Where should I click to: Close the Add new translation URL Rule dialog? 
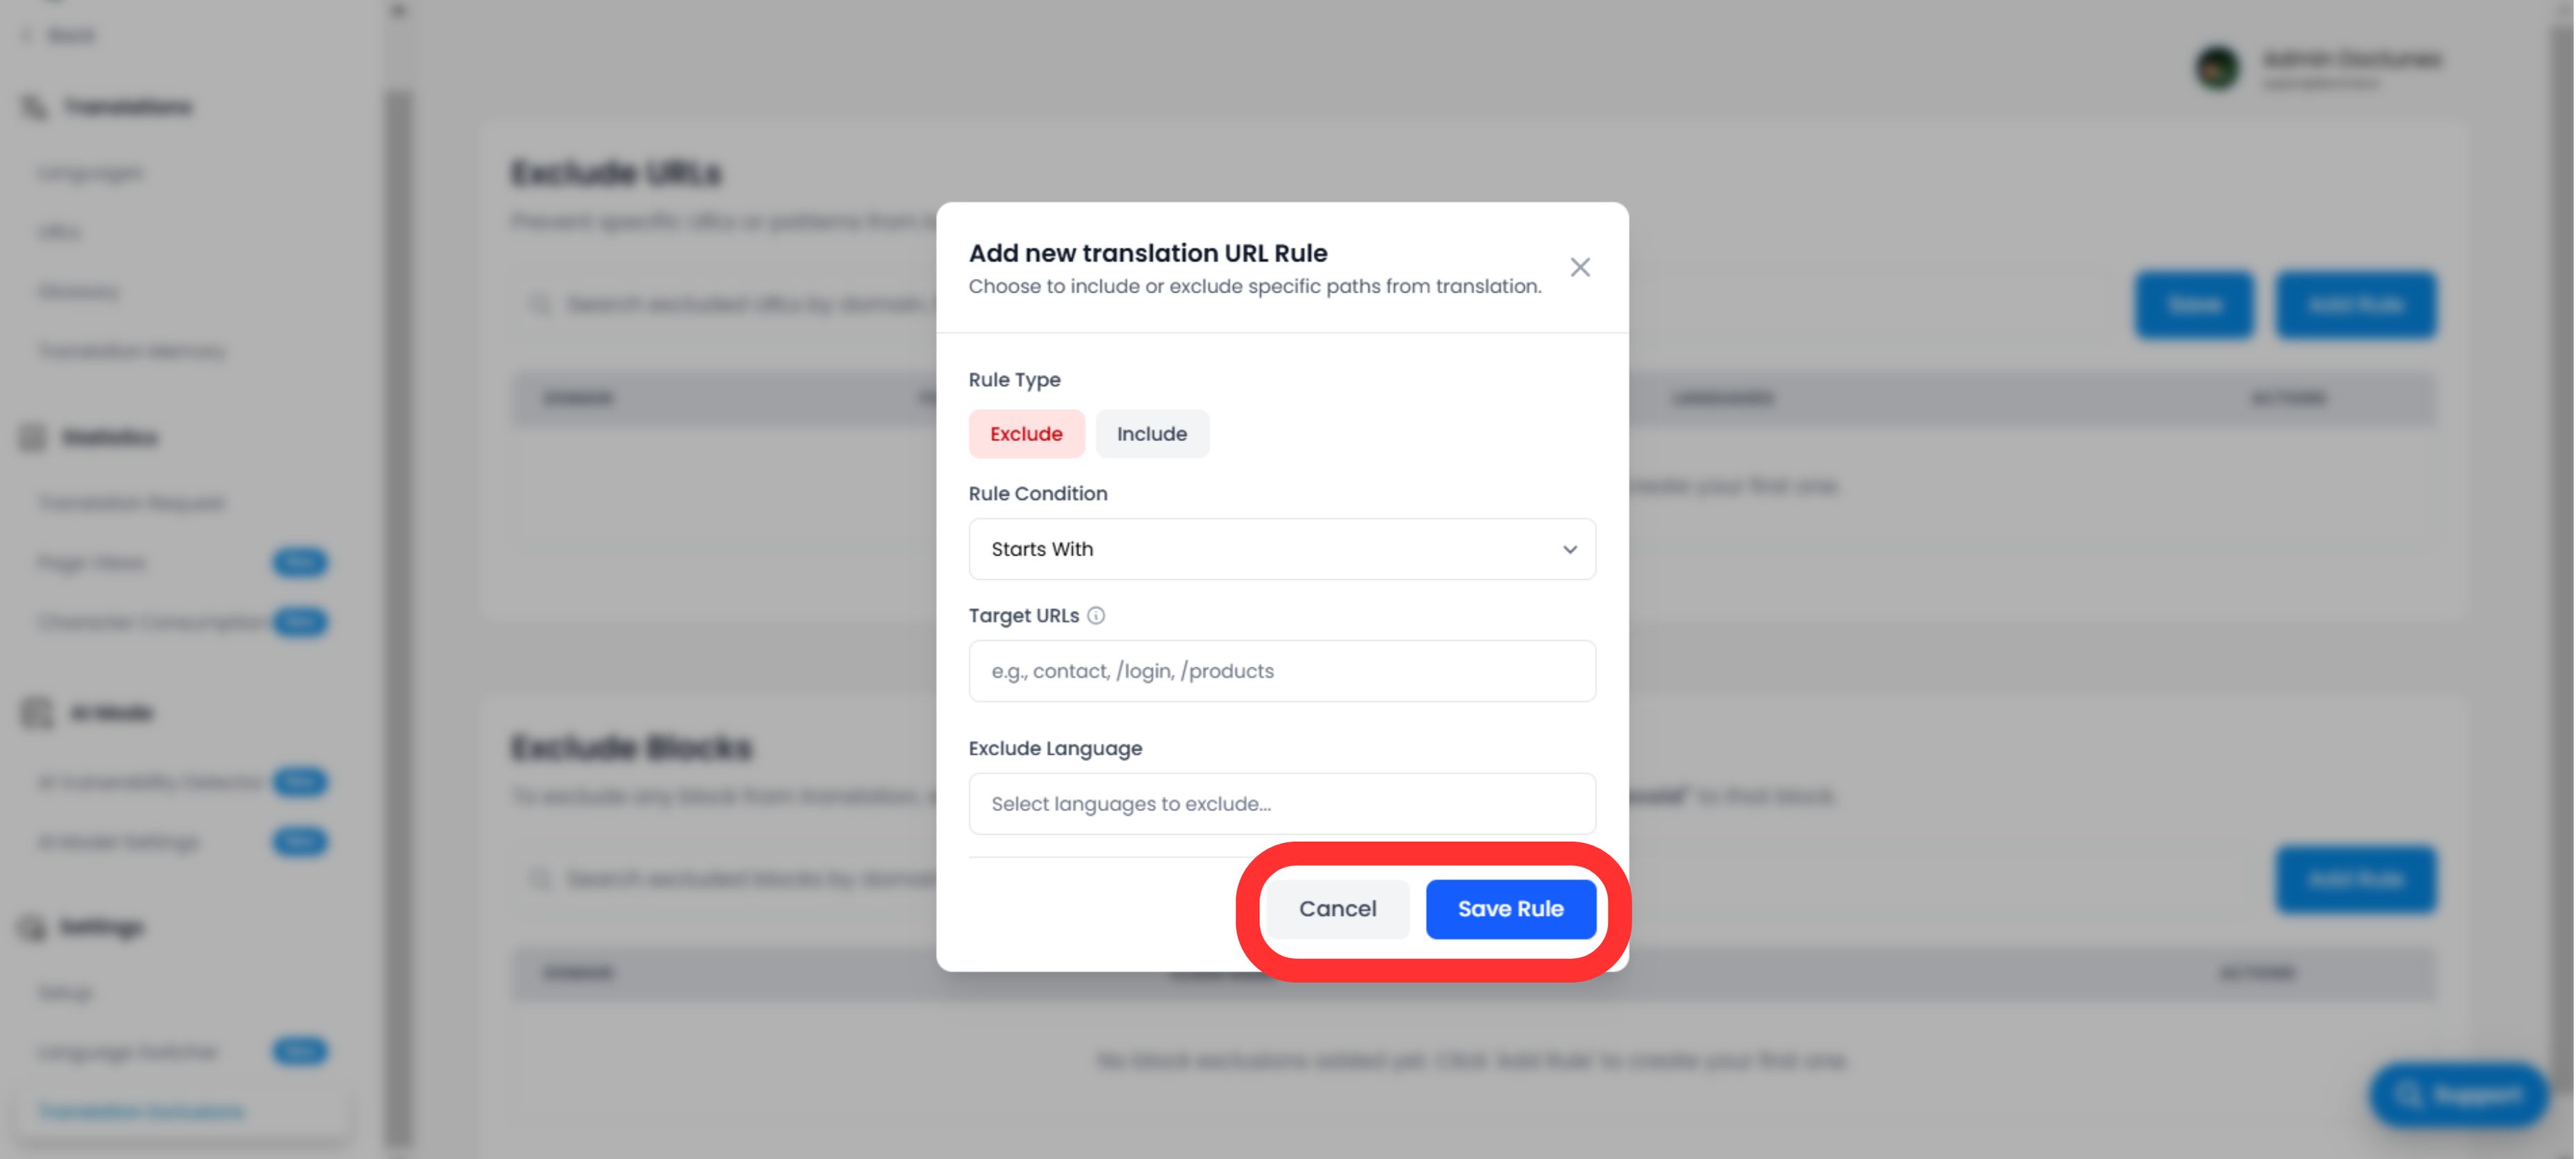point(1580,267)
